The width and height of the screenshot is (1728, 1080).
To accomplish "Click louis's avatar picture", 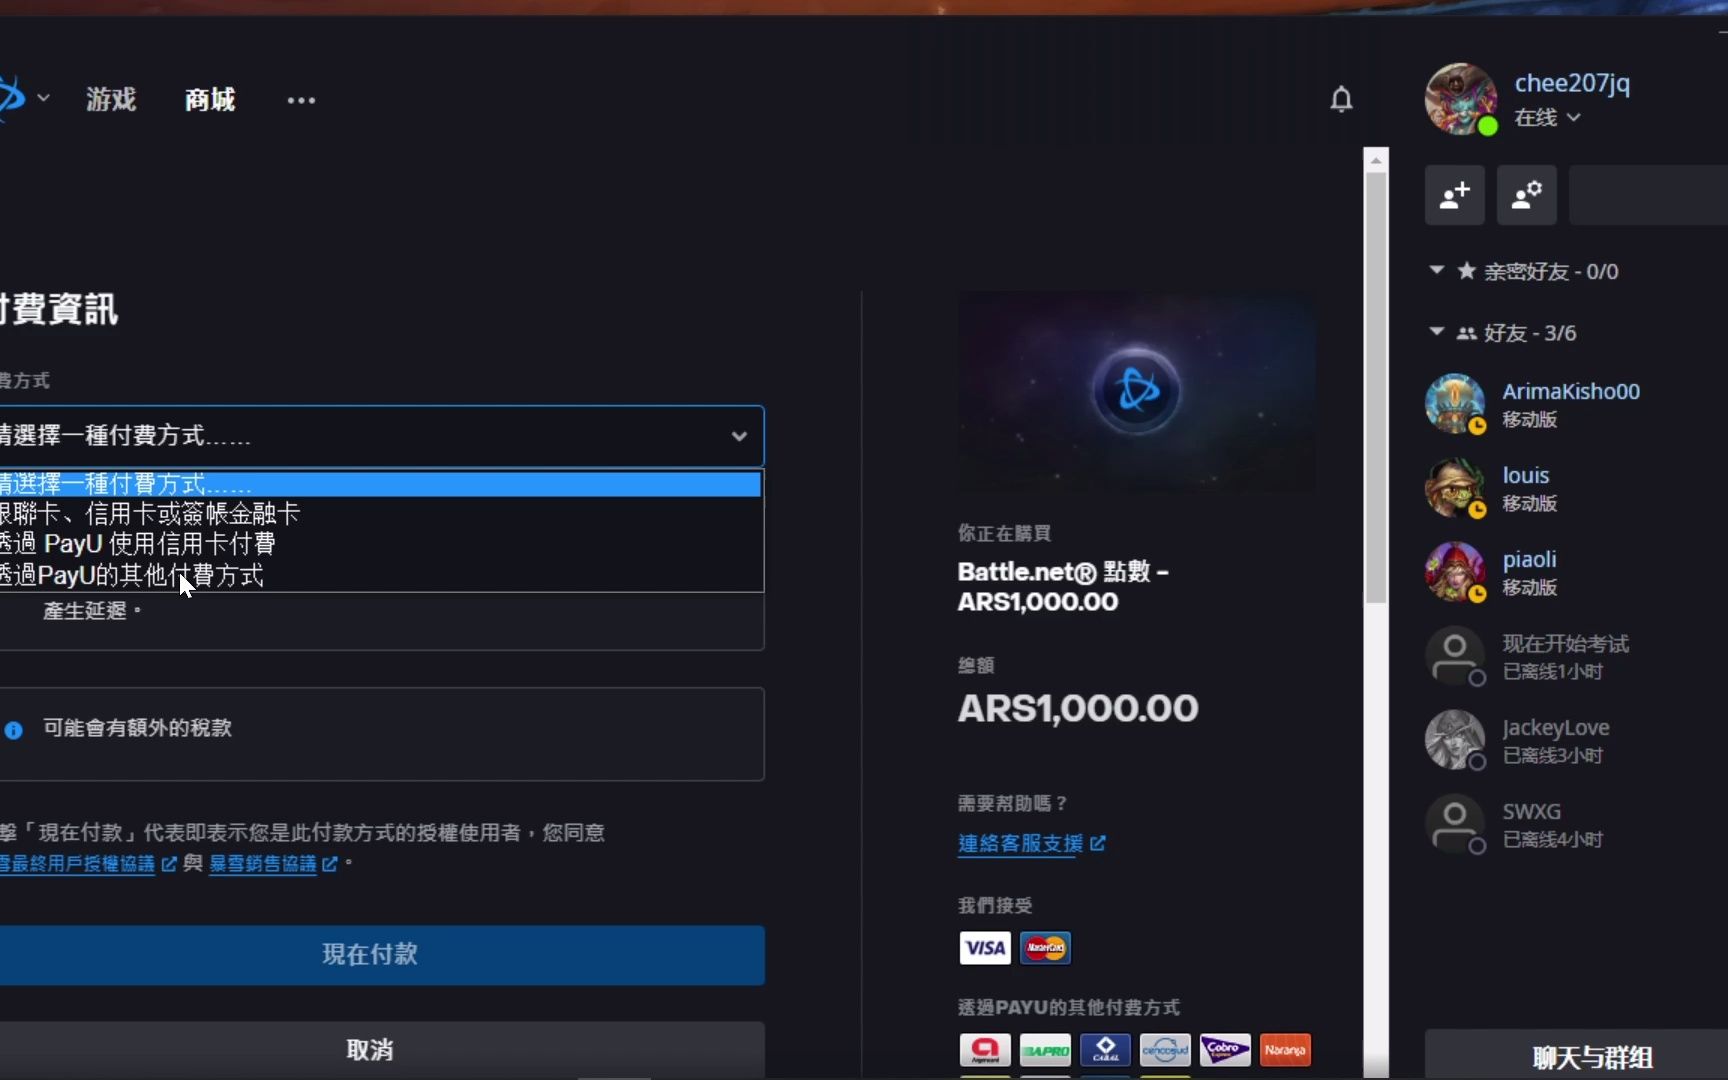I will click(x=1455, y=488).
